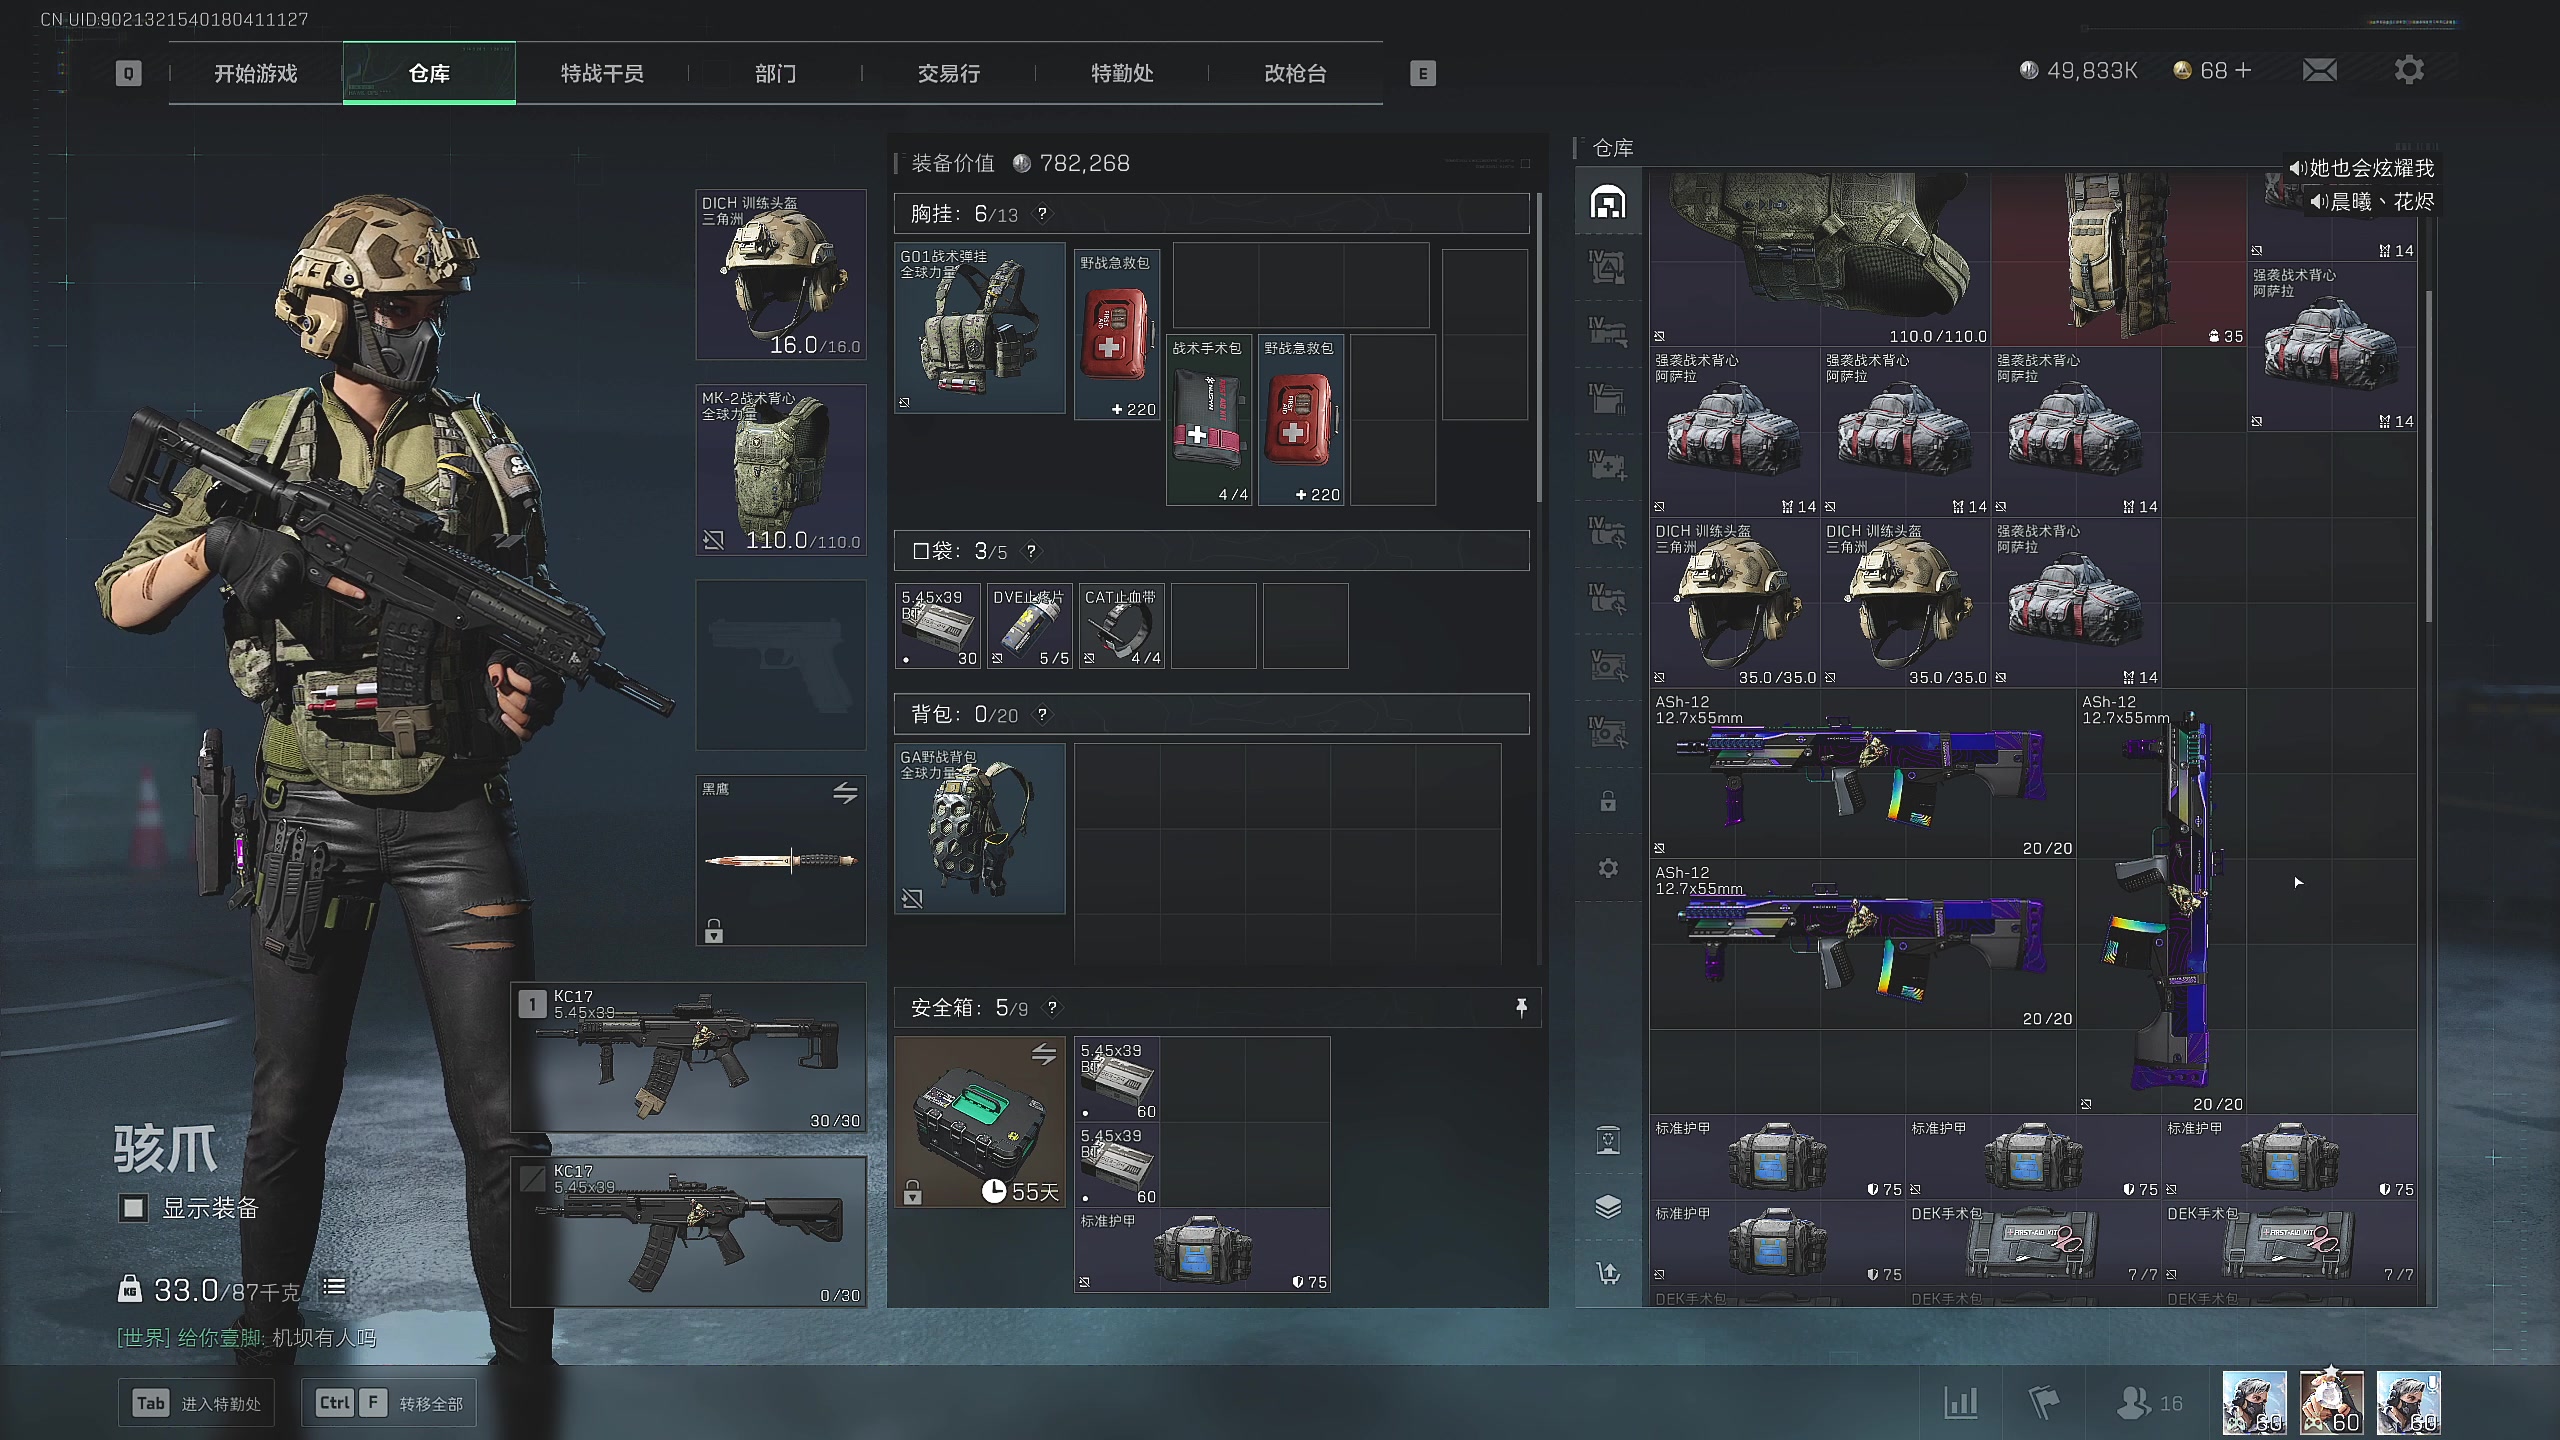Select the 仓库 tab
2560x1440 pixels.
(429, 73)
